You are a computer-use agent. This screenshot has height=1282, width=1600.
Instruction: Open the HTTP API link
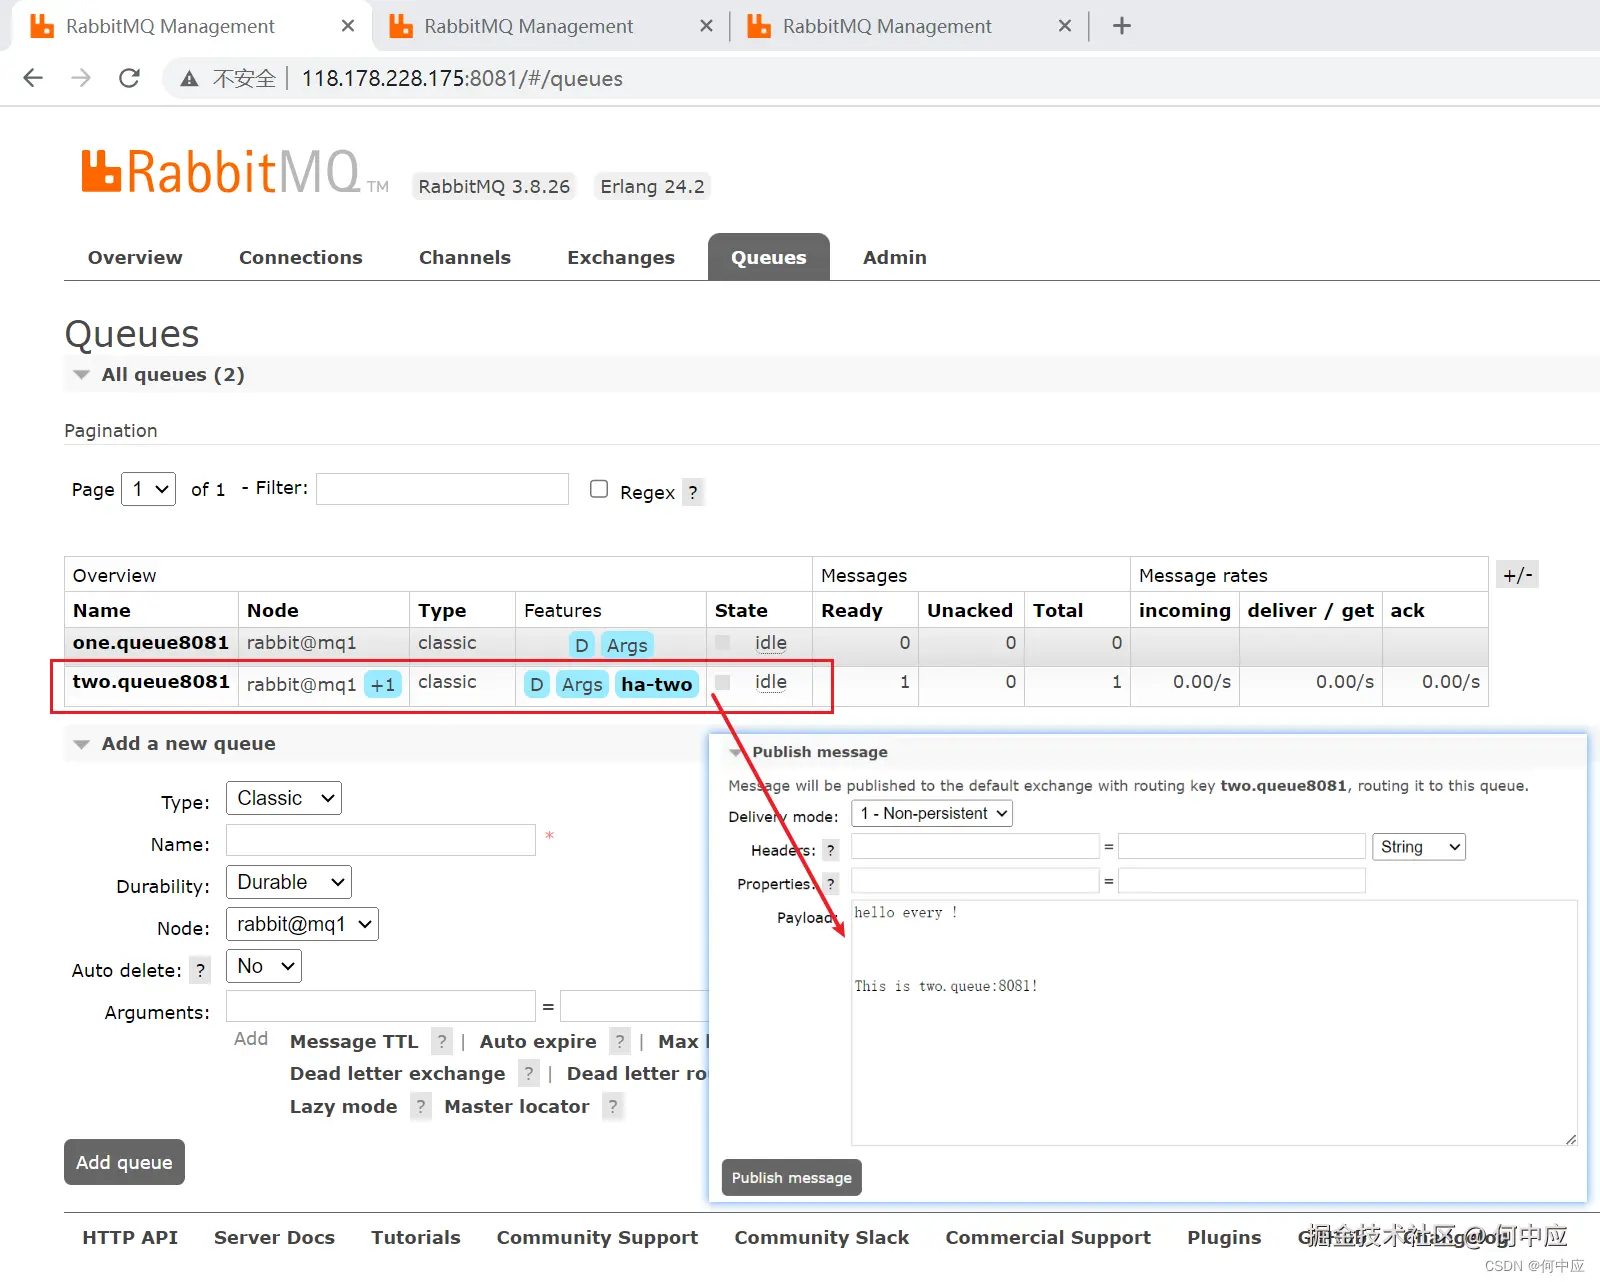130,1237
